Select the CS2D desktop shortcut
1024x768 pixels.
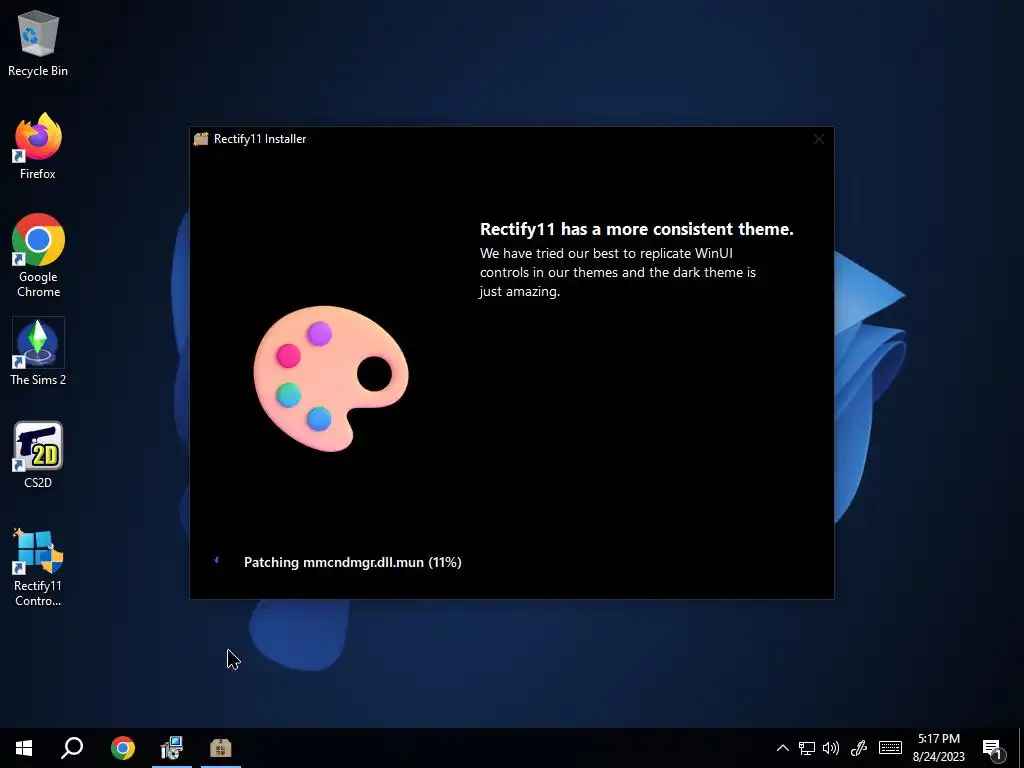click(x=38, y=455)
